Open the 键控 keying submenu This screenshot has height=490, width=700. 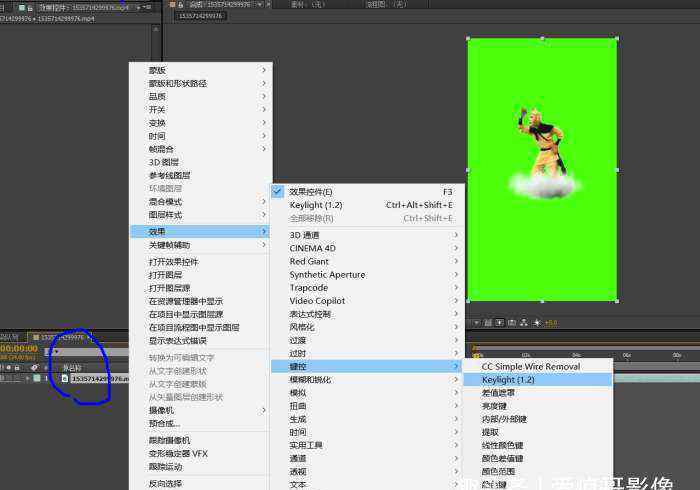click(x=366, y=366)
